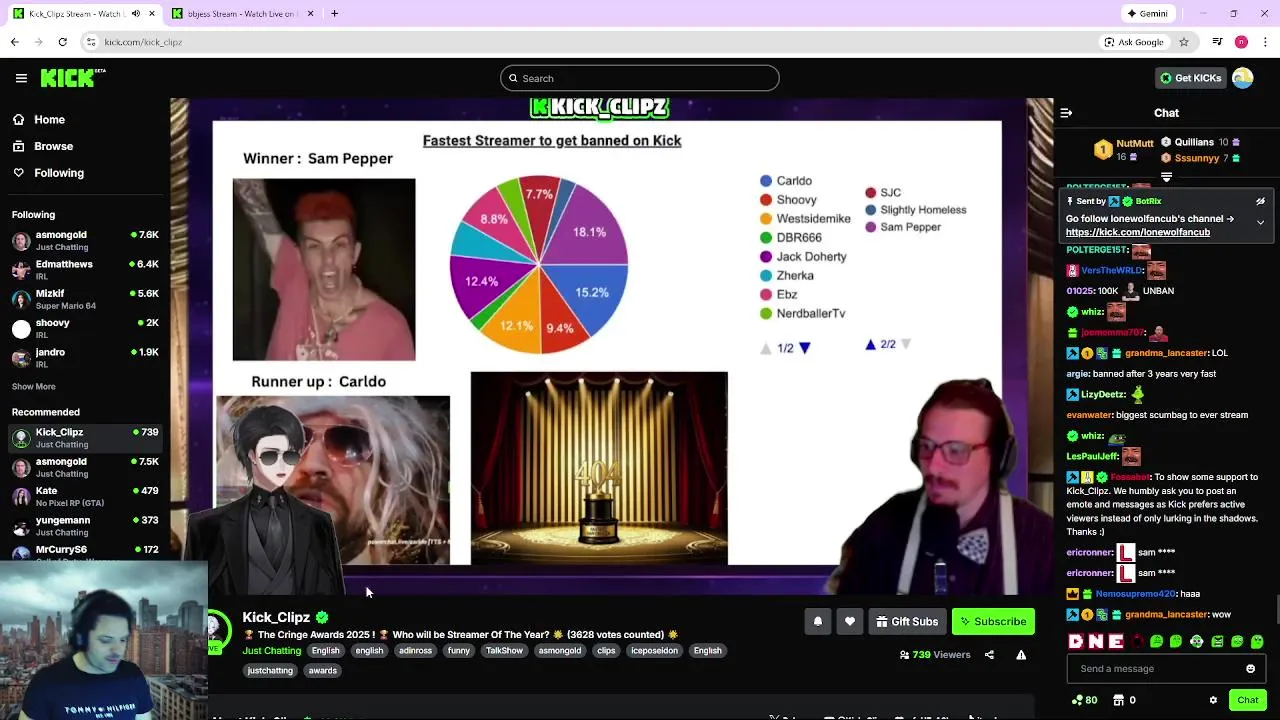This screenshot has height=720, width=1280.
Task: Open the hamburger sidebar menu
Action: click(x=21, y=78)
